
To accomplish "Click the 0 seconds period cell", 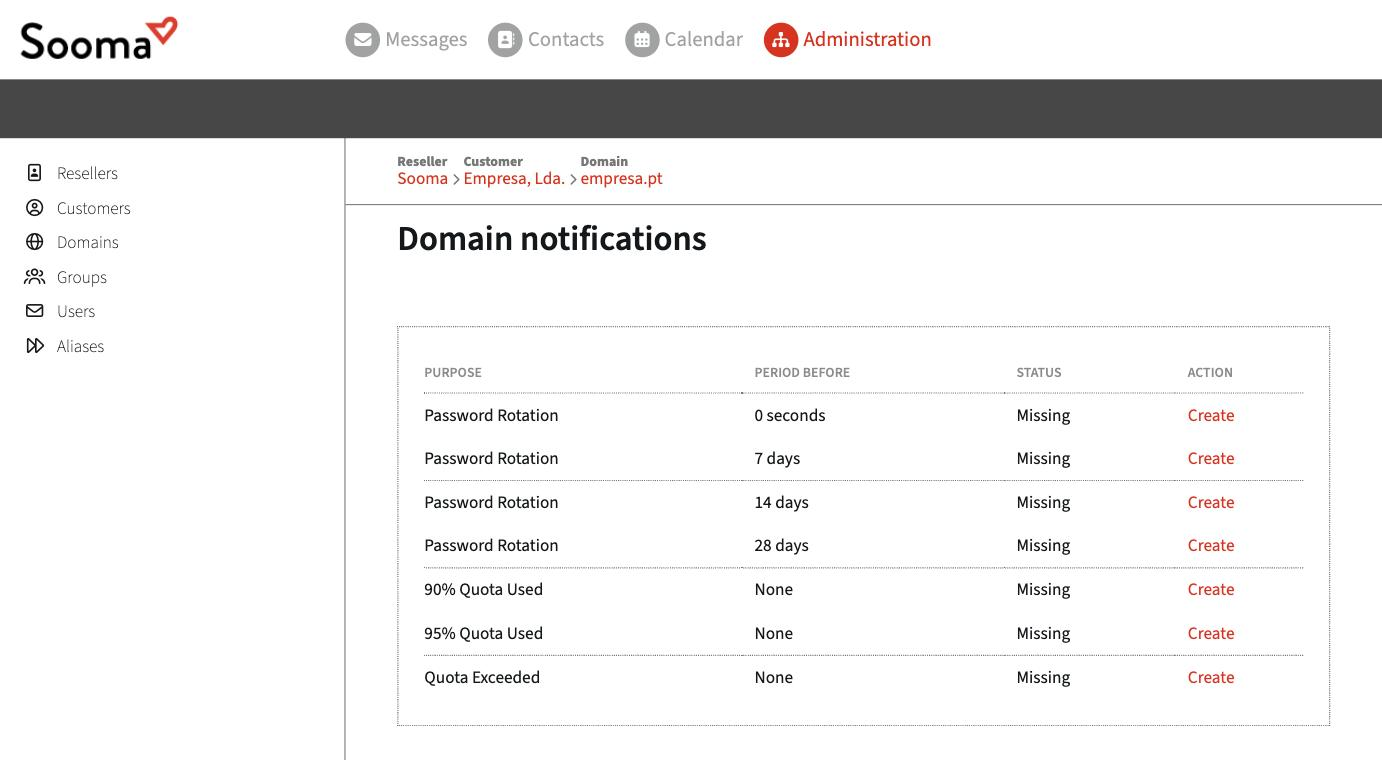I will point(790,415).
